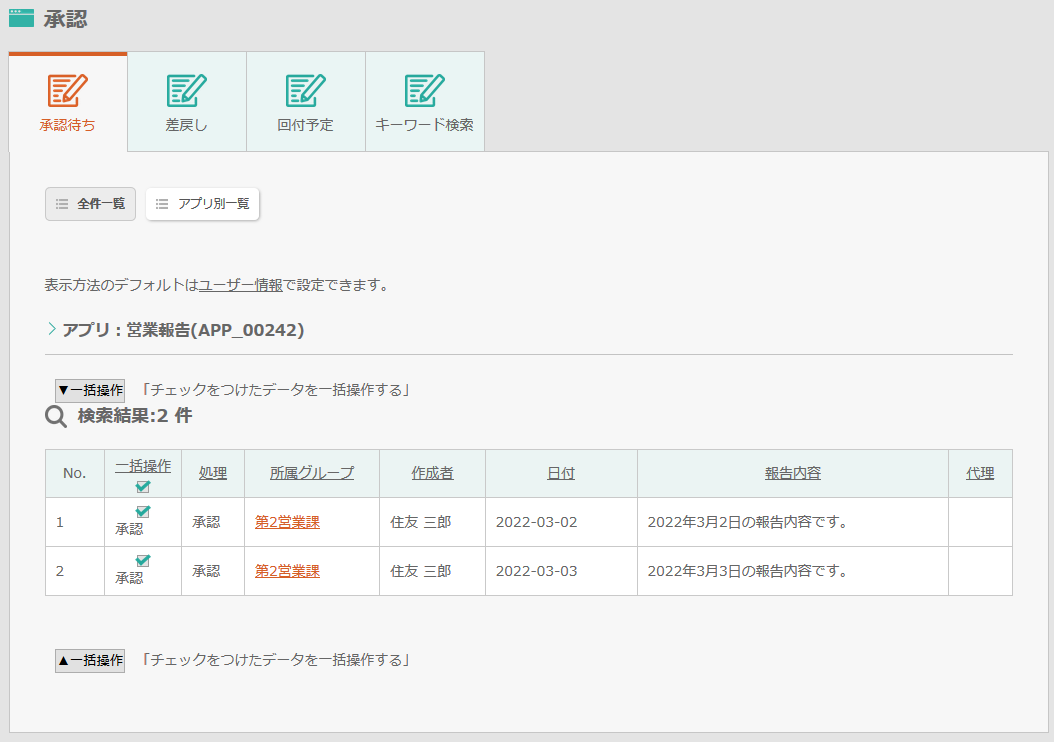
Task: Sort by the 一括操作 column header
Action: click(x=143, y=466)
